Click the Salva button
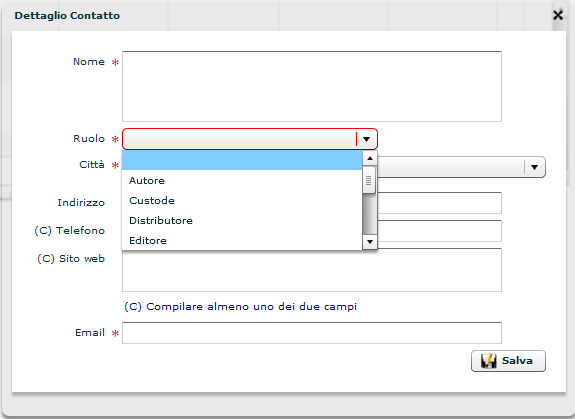The height and width of the screenshot is (419, 575). click(x=508, y=361)
